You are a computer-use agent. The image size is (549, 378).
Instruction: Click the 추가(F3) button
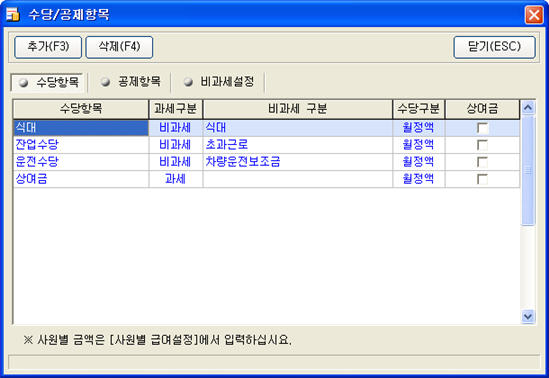click(x=48, y=47)
